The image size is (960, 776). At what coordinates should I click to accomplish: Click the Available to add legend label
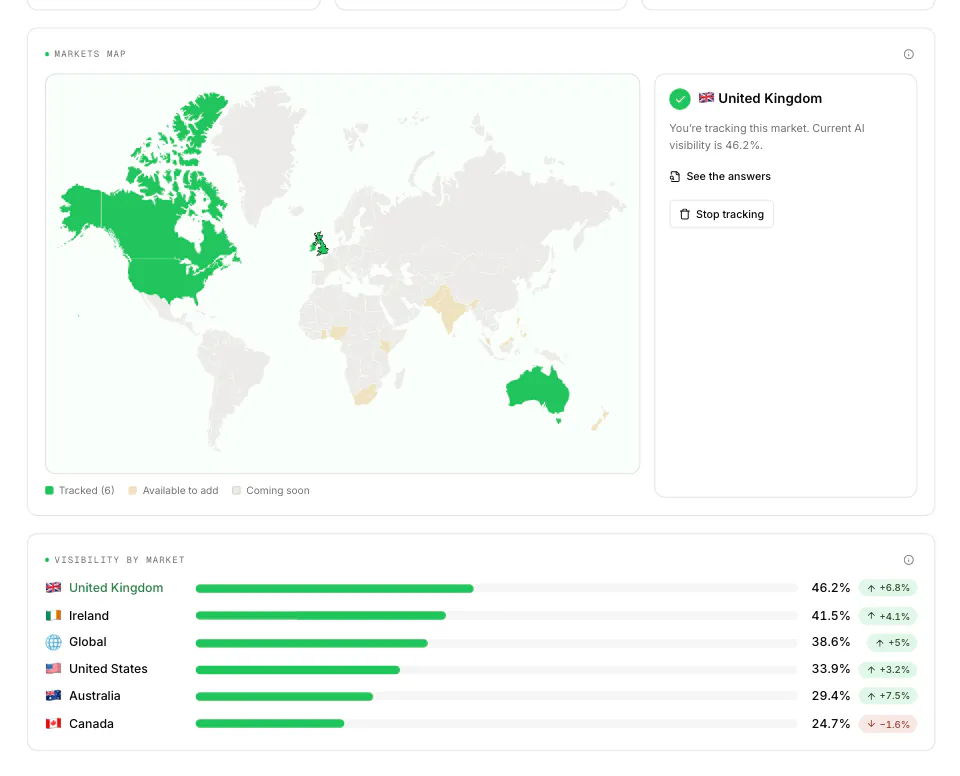[x=180, y=490]
